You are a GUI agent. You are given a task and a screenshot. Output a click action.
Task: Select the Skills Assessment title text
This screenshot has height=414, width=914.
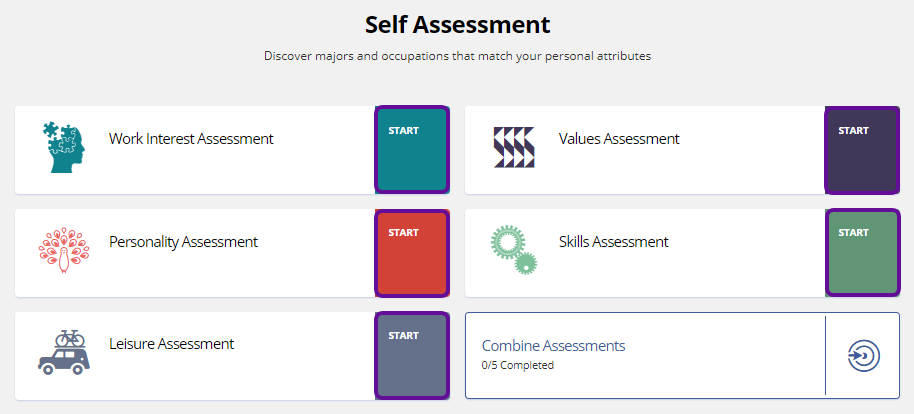coord(613,241)
